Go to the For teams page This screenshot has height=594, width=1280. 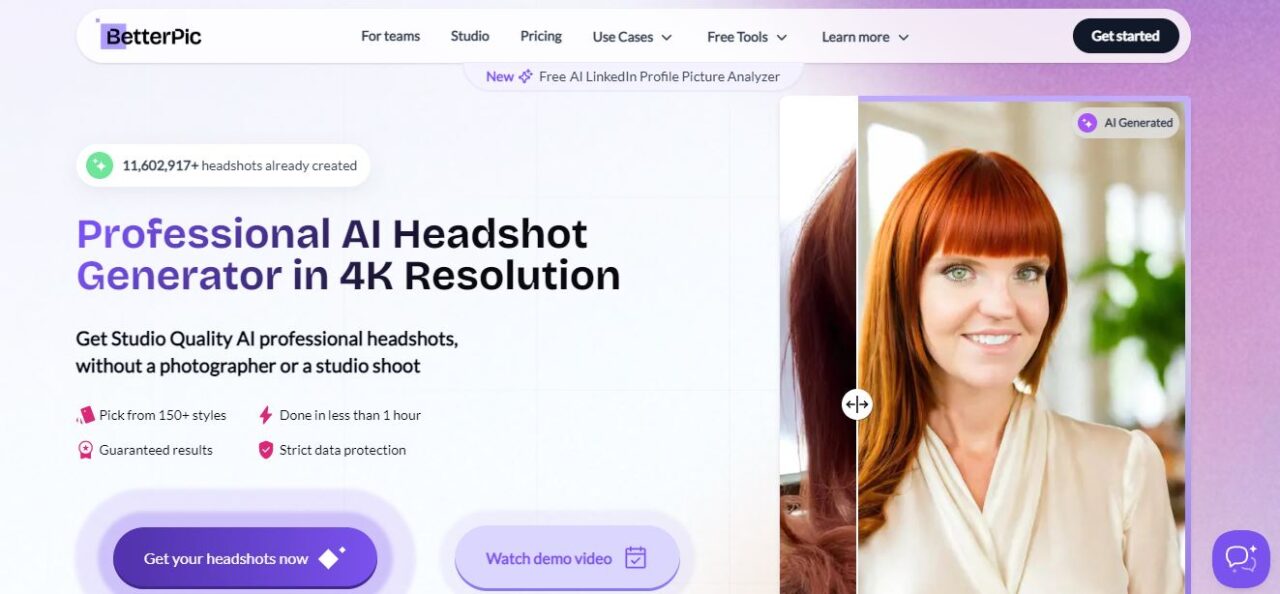click(x=390, y=36)
